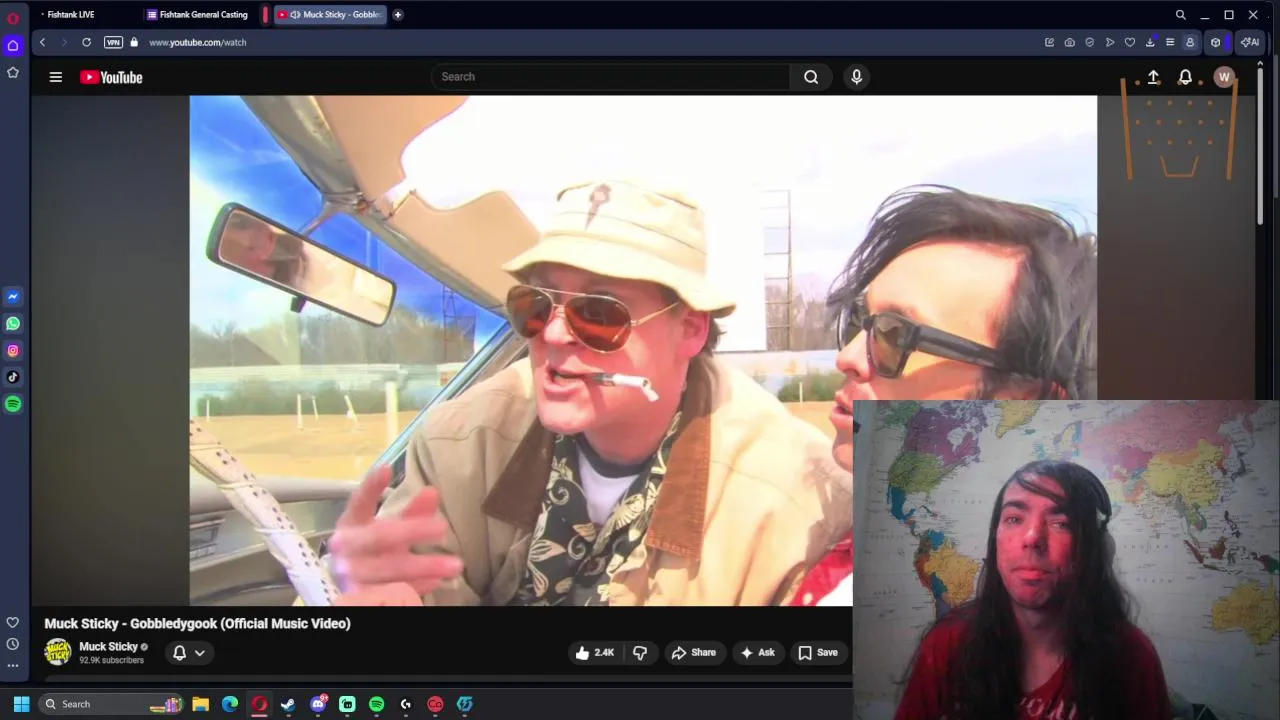Open the Opera AI assistant button
The width and height of the screenshot is (1280, 720).
point(1250,42)
